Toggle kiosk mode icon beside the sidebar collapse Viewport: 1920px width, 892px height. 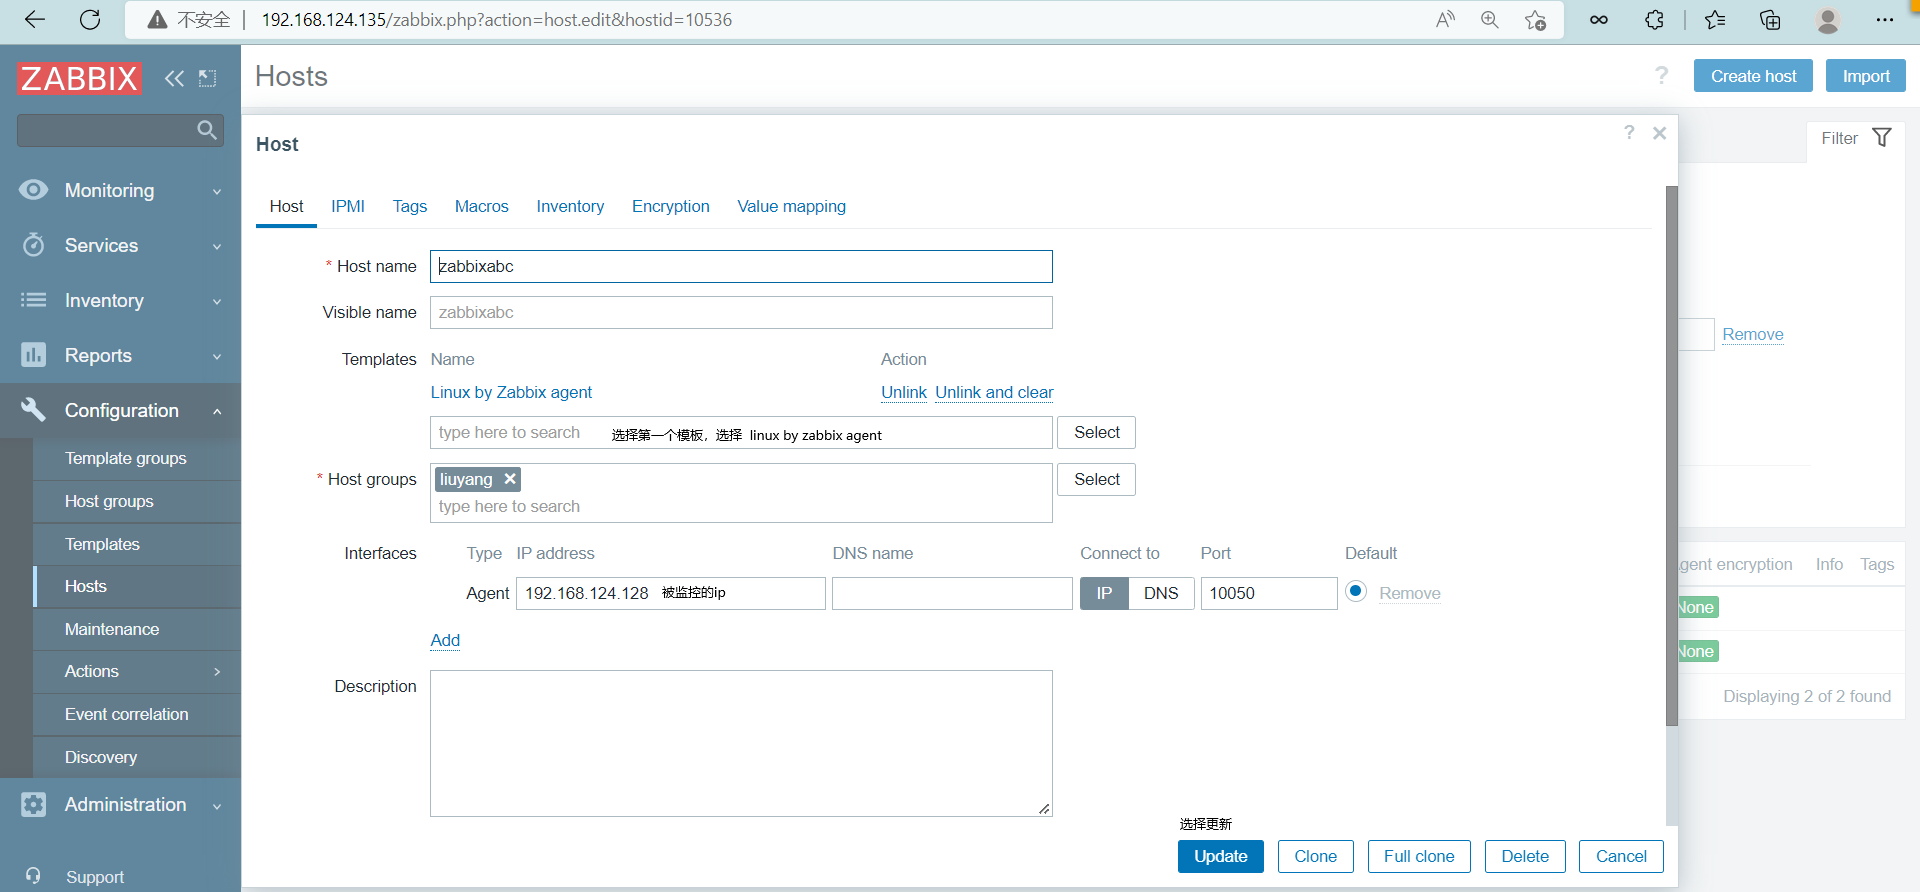(x=208, y=78)
